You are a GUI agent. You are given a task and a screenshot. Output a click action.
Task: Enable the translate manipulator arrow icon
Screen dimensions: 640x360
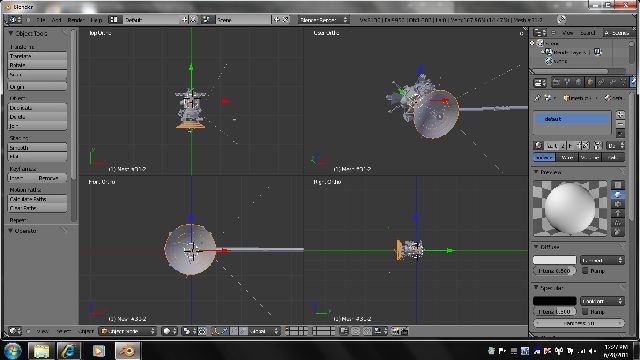(x=224, y=331)
